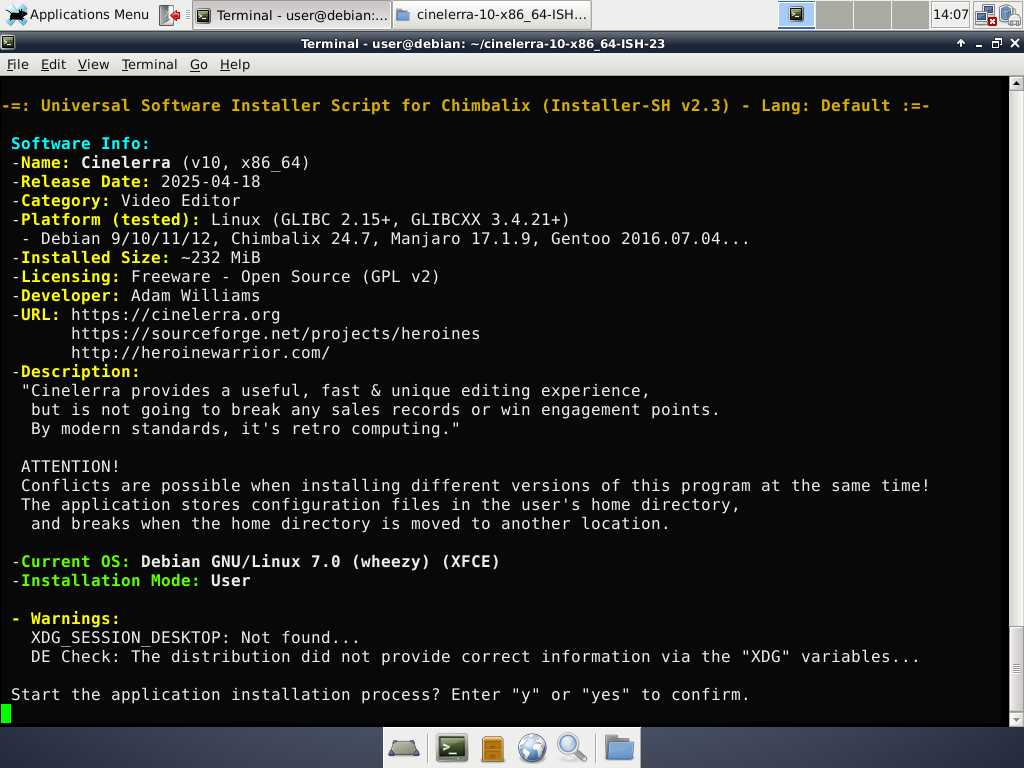Click the green terminal cursor block
This screenshot has height=768, width=1024.
(x=6, y=713)
